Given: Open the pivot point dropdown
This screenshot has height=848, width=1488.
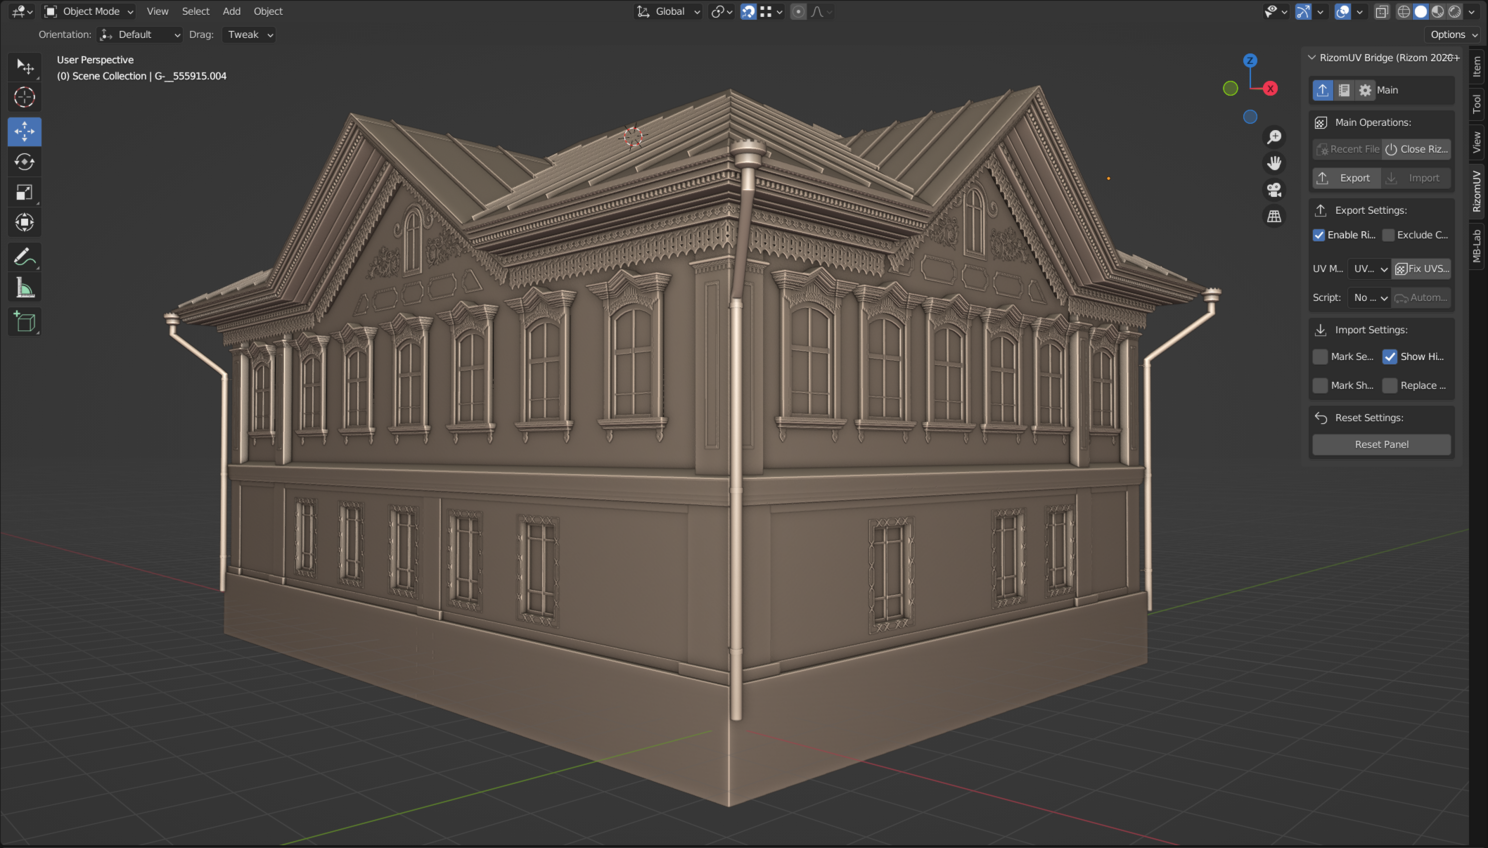Looking at the screenshot, I should click(722, 12).
